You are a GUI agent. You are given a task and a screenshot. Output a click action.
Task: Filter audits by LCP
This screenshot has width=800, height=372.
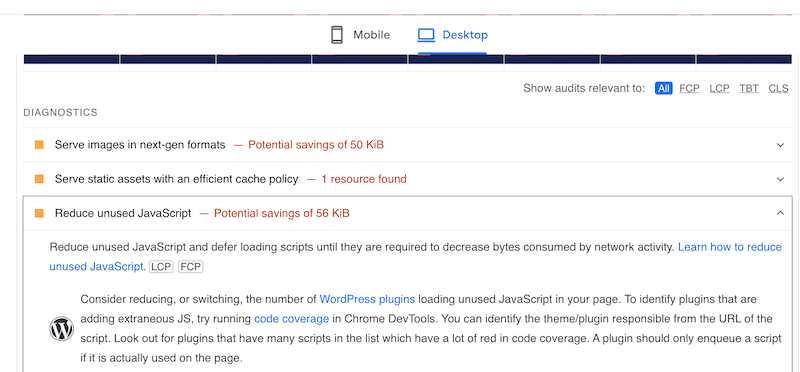point(719,88)
